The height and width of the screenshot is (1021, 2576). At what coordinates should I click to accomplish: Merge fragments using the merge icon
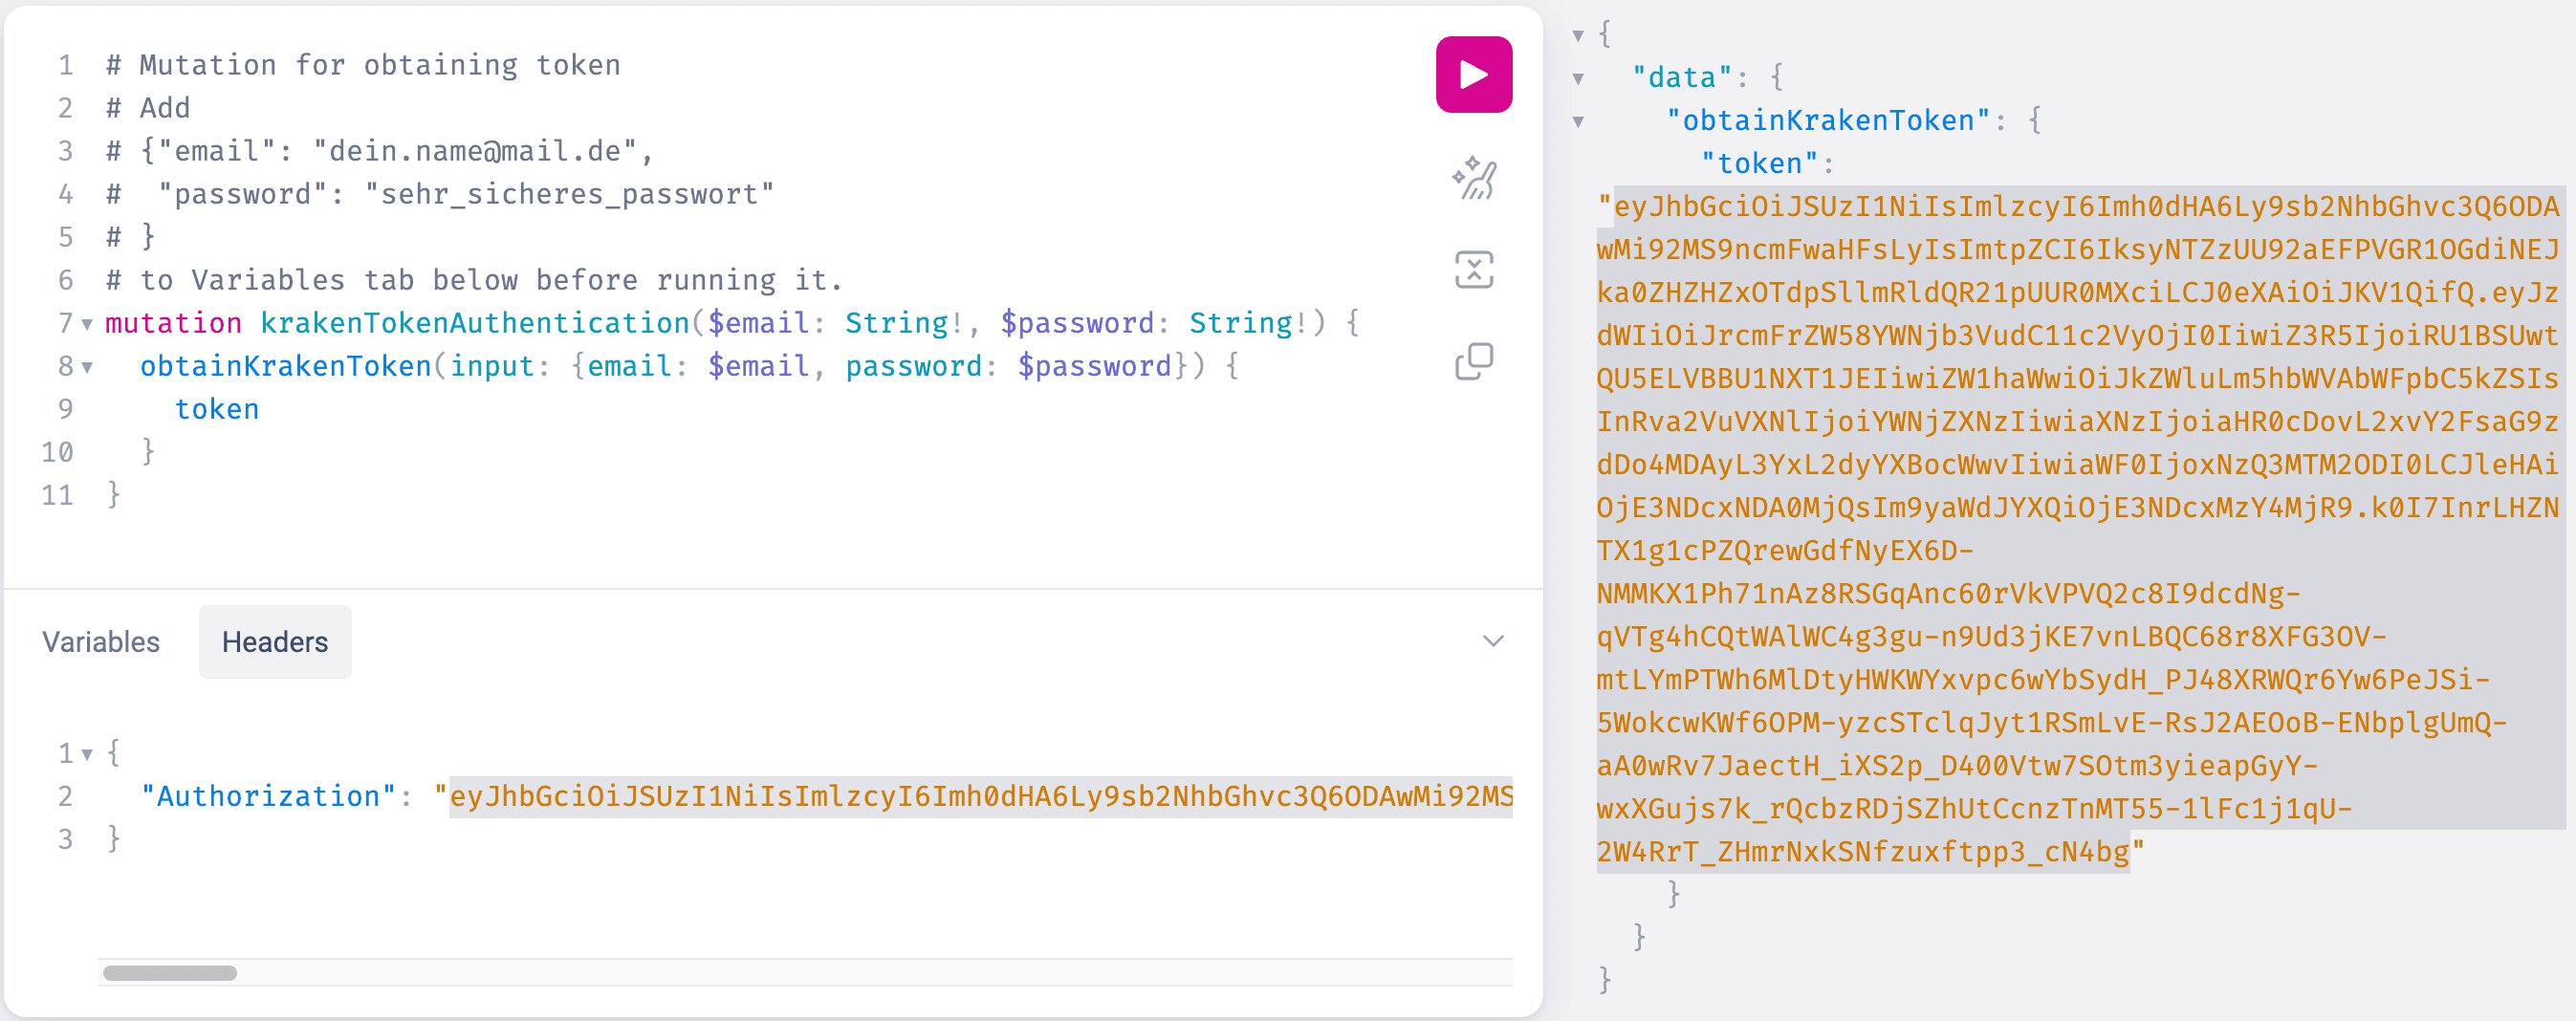click(1474, 268)
